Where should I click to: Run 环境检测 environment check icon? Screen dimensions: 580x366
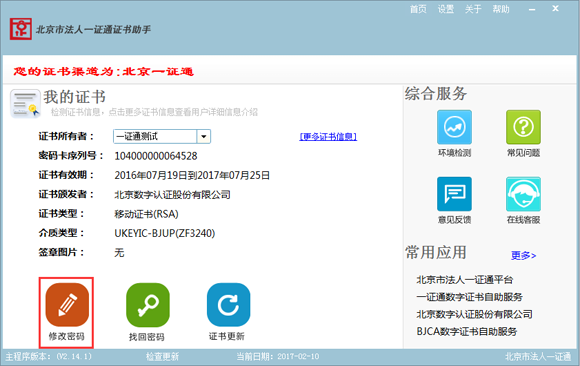tap(454, 127)
